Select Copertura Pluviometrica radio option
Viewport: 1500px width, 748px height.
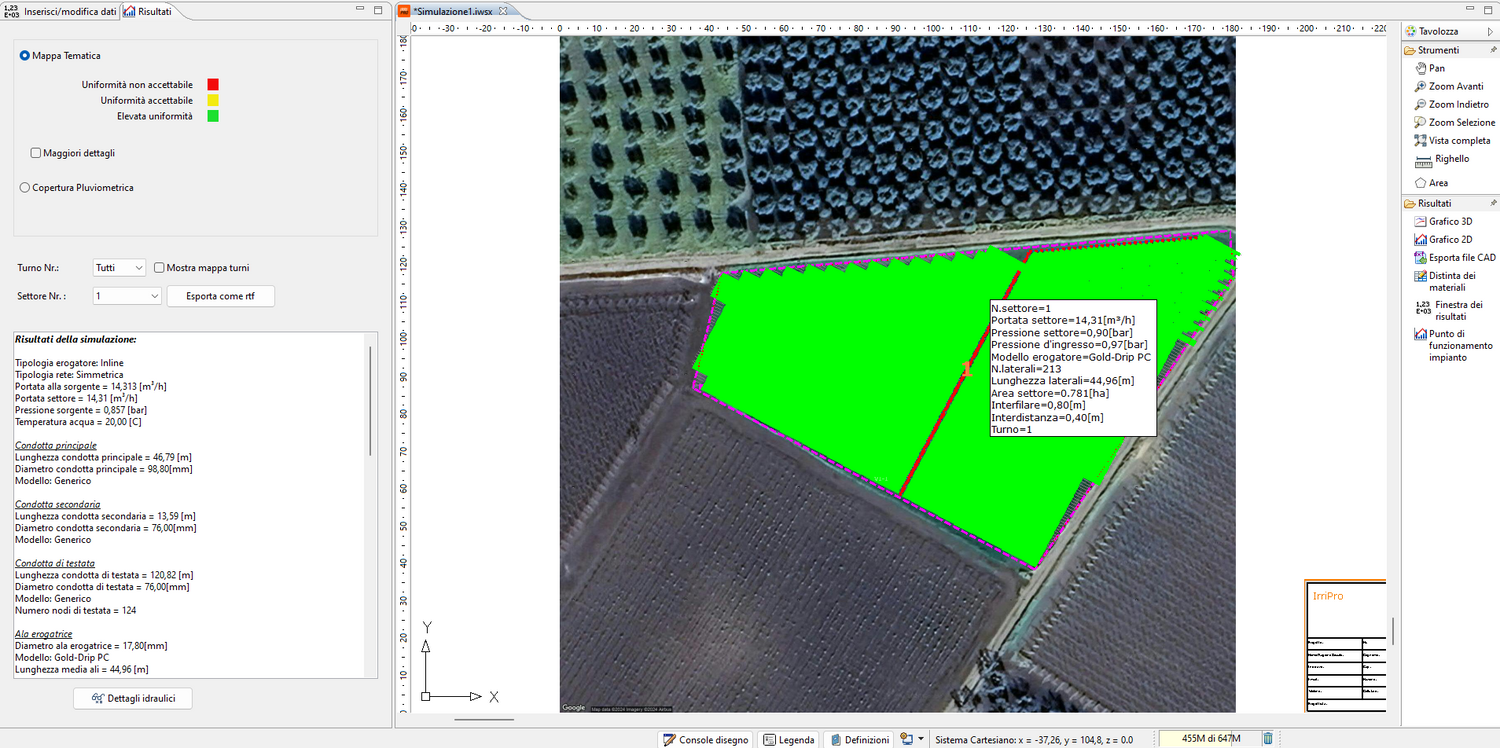point(25,187)
